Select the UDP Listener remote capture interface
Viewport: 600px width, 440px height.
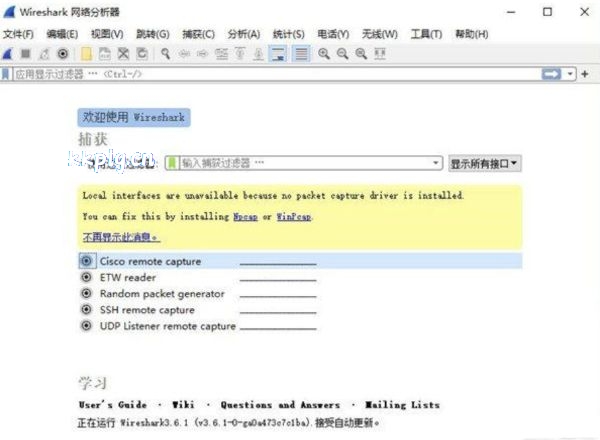pyautogui.click(x=168, y=326)
